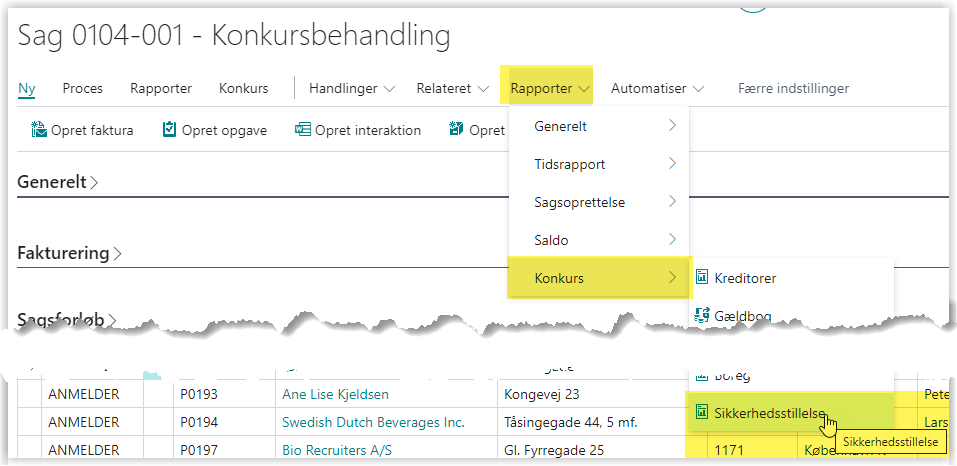Open Swedish Dutch Beverages Inc. link
957x466 pixels.
[x=373, y=422]
